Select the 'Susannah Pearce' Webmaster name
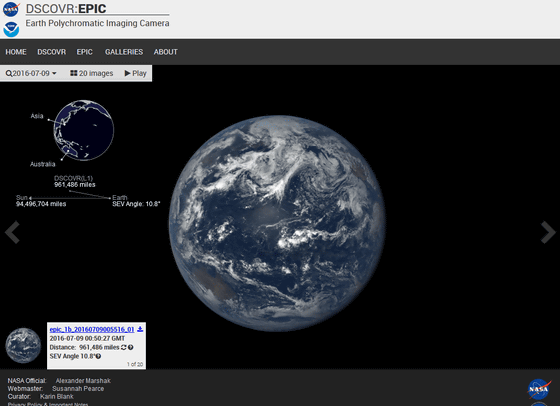 (x=78, y=389)
